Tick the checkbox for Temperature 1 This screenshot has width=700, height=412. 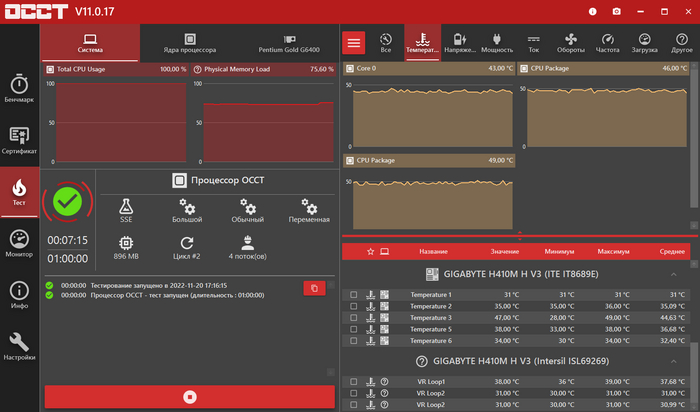coord(354,295)
